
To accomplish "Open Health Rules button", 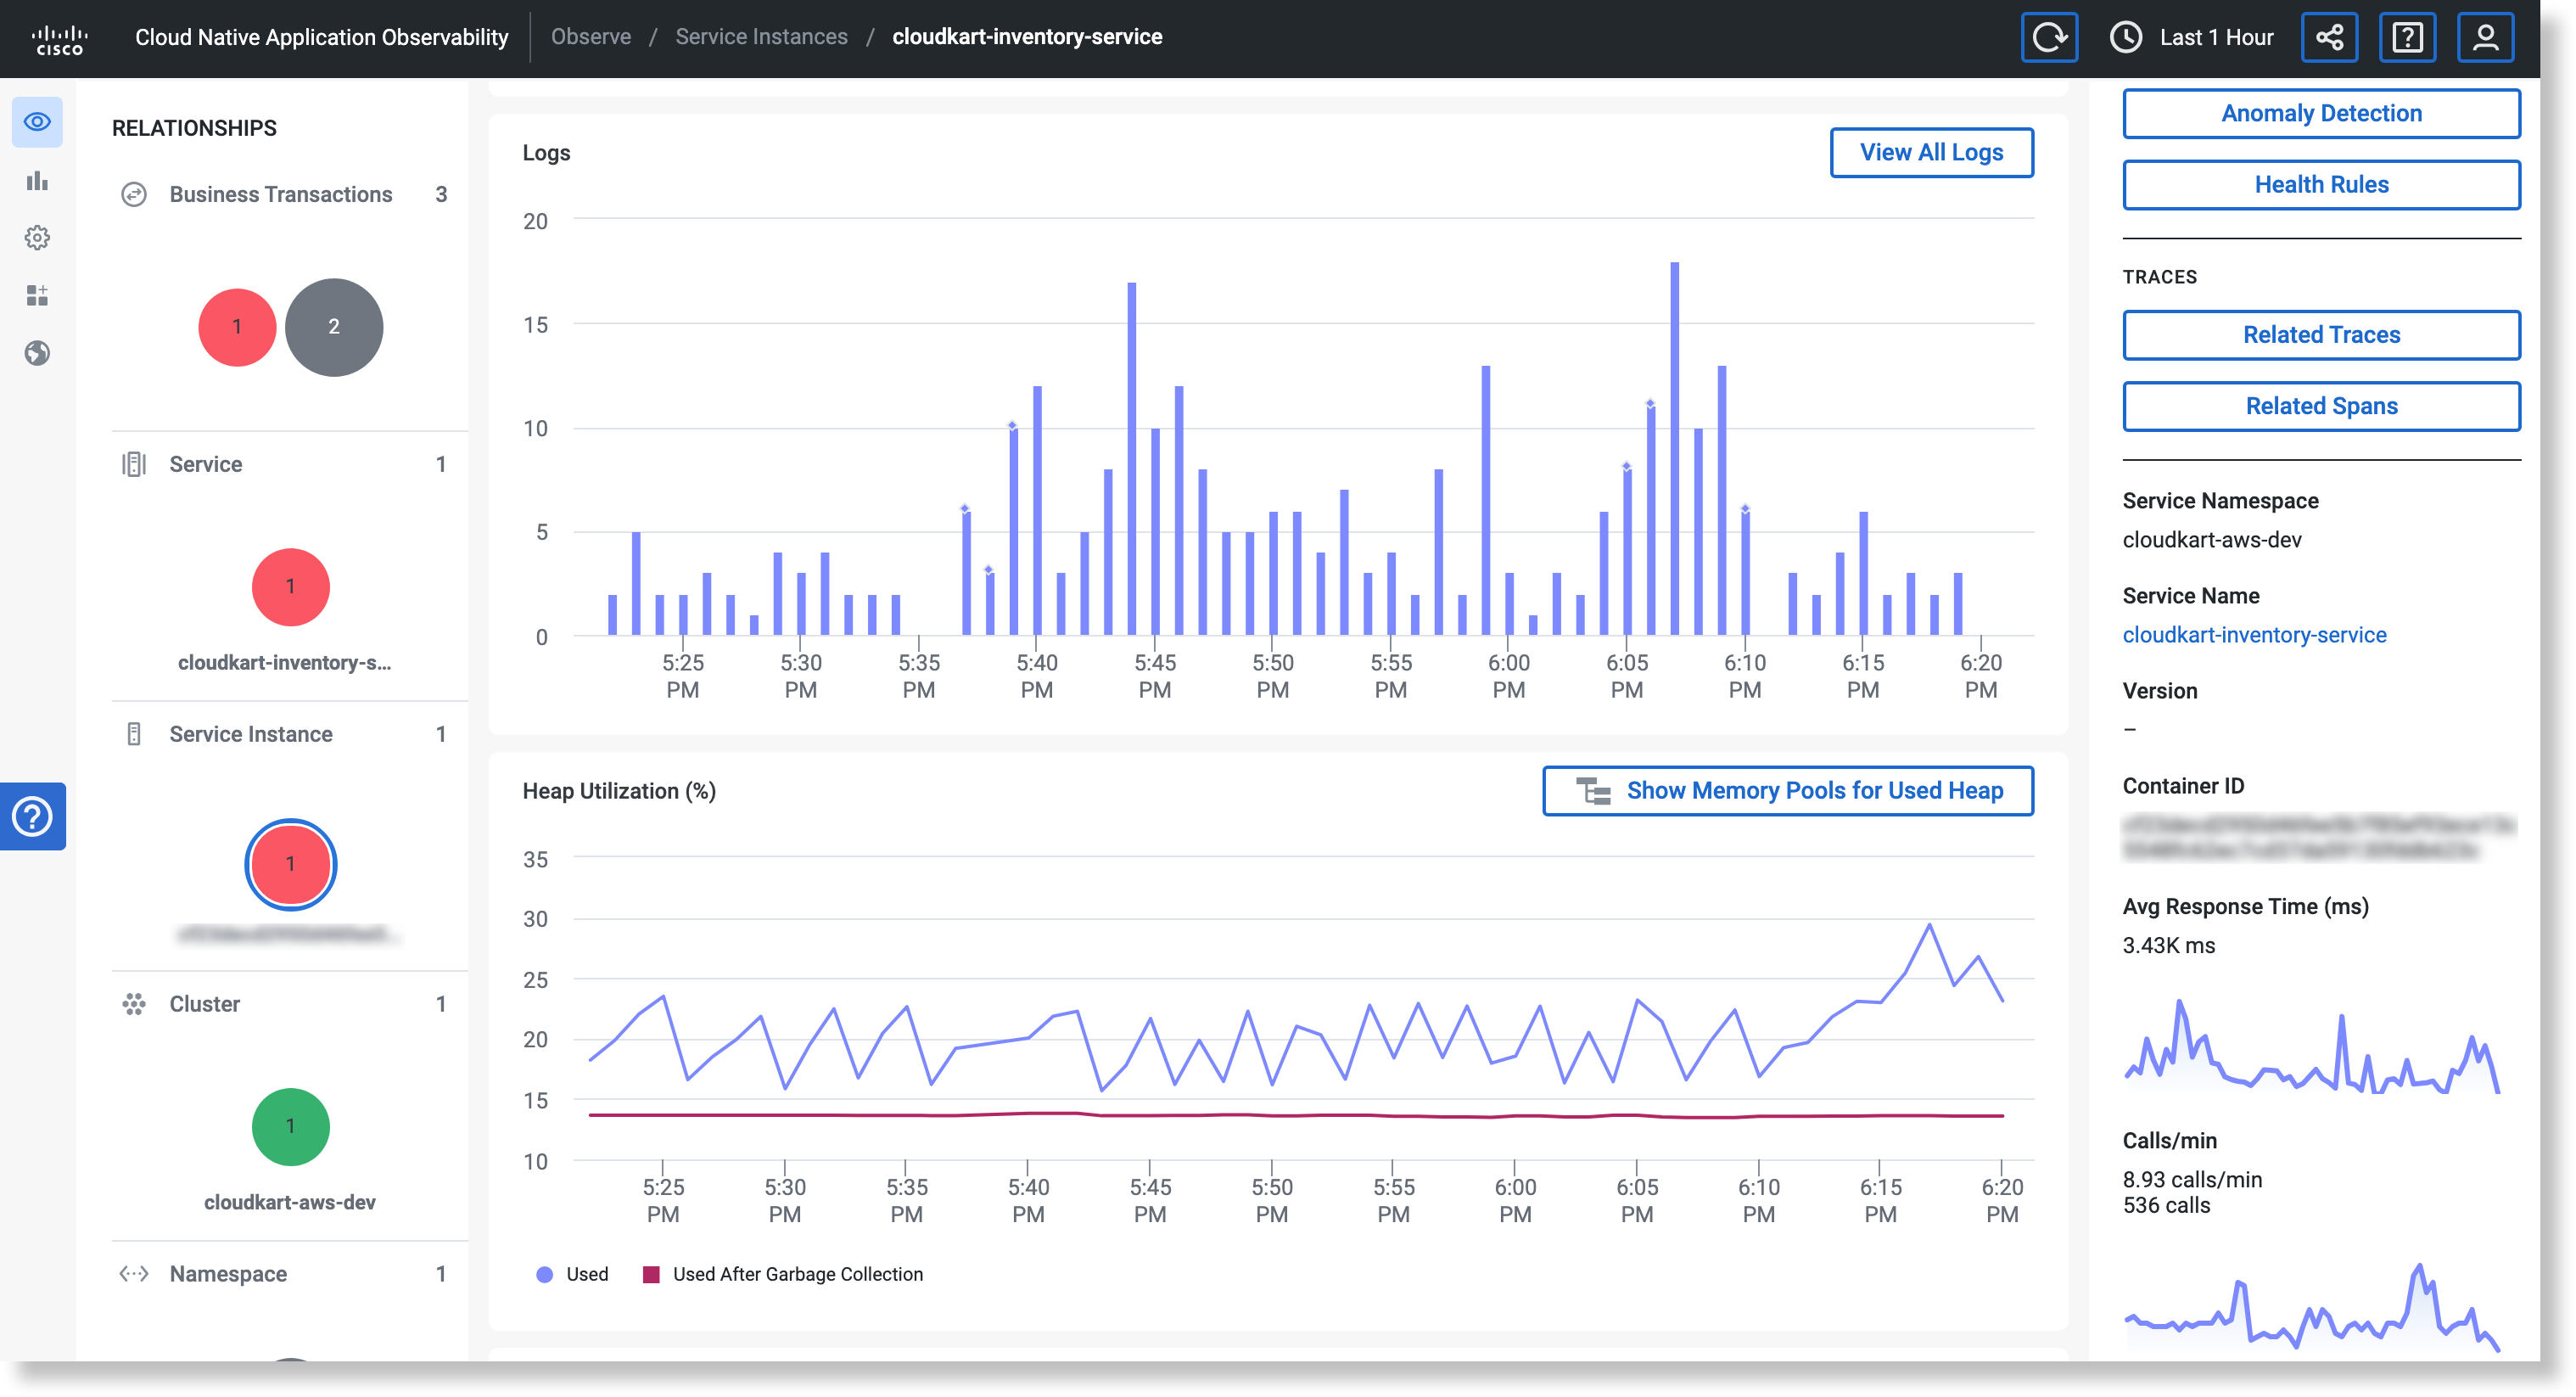I will (2321, 185).
